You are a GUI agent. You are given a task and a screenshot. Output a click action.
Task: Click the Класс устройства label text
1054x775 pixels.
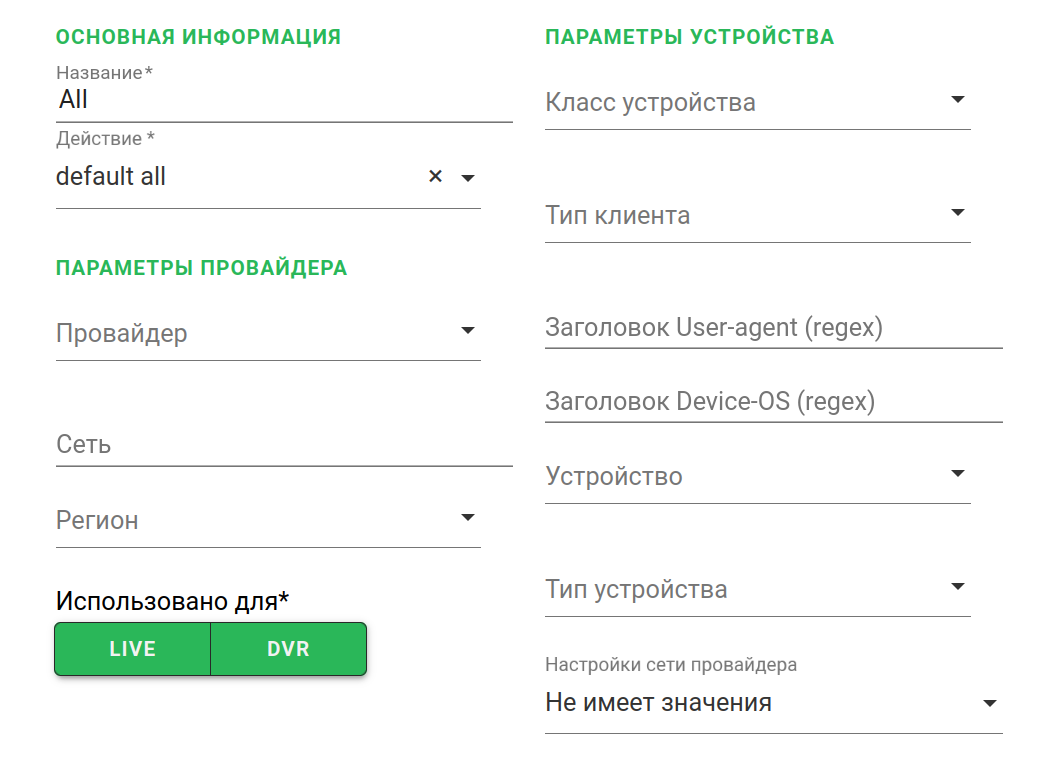[650, 103]
